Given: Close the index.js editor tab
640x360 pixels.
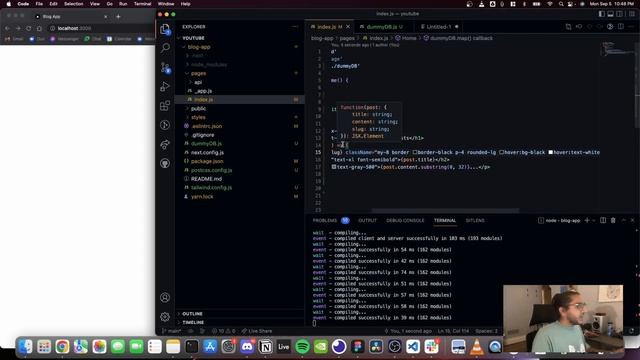Looking at the screenshot, I should click(348, 27).
